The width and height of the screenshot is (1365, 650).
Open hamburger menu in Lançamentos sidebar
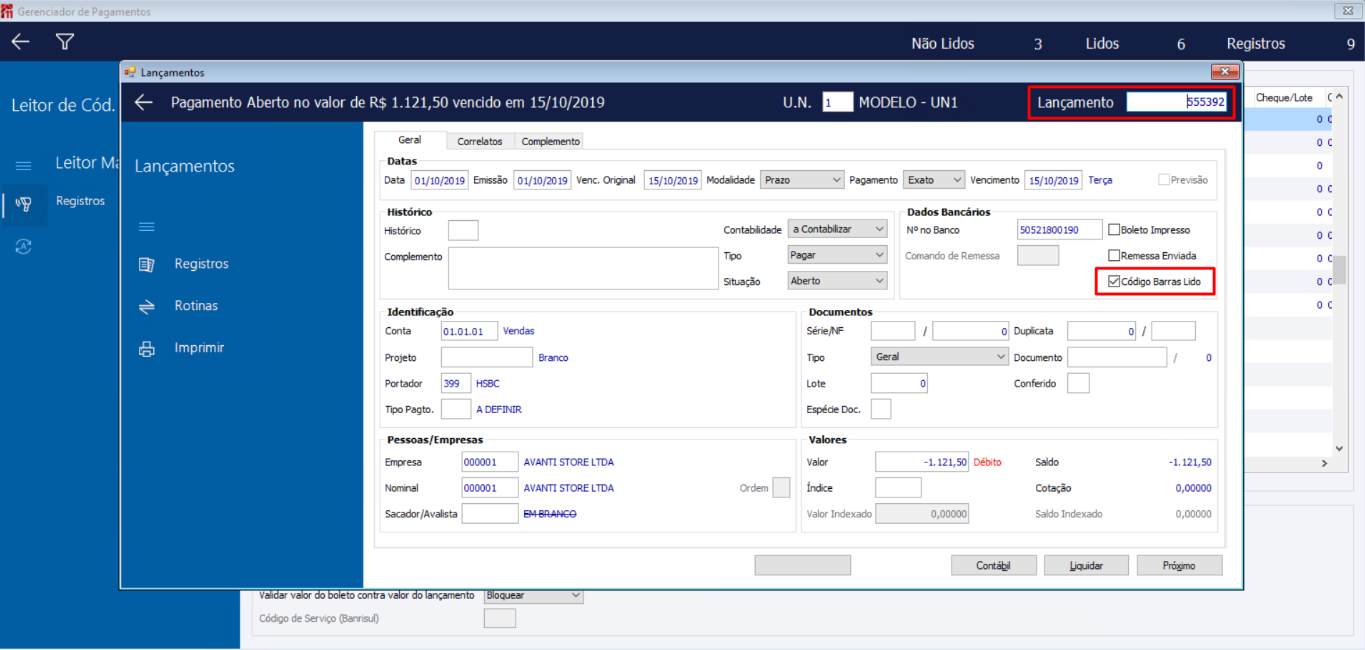point(147,227)
